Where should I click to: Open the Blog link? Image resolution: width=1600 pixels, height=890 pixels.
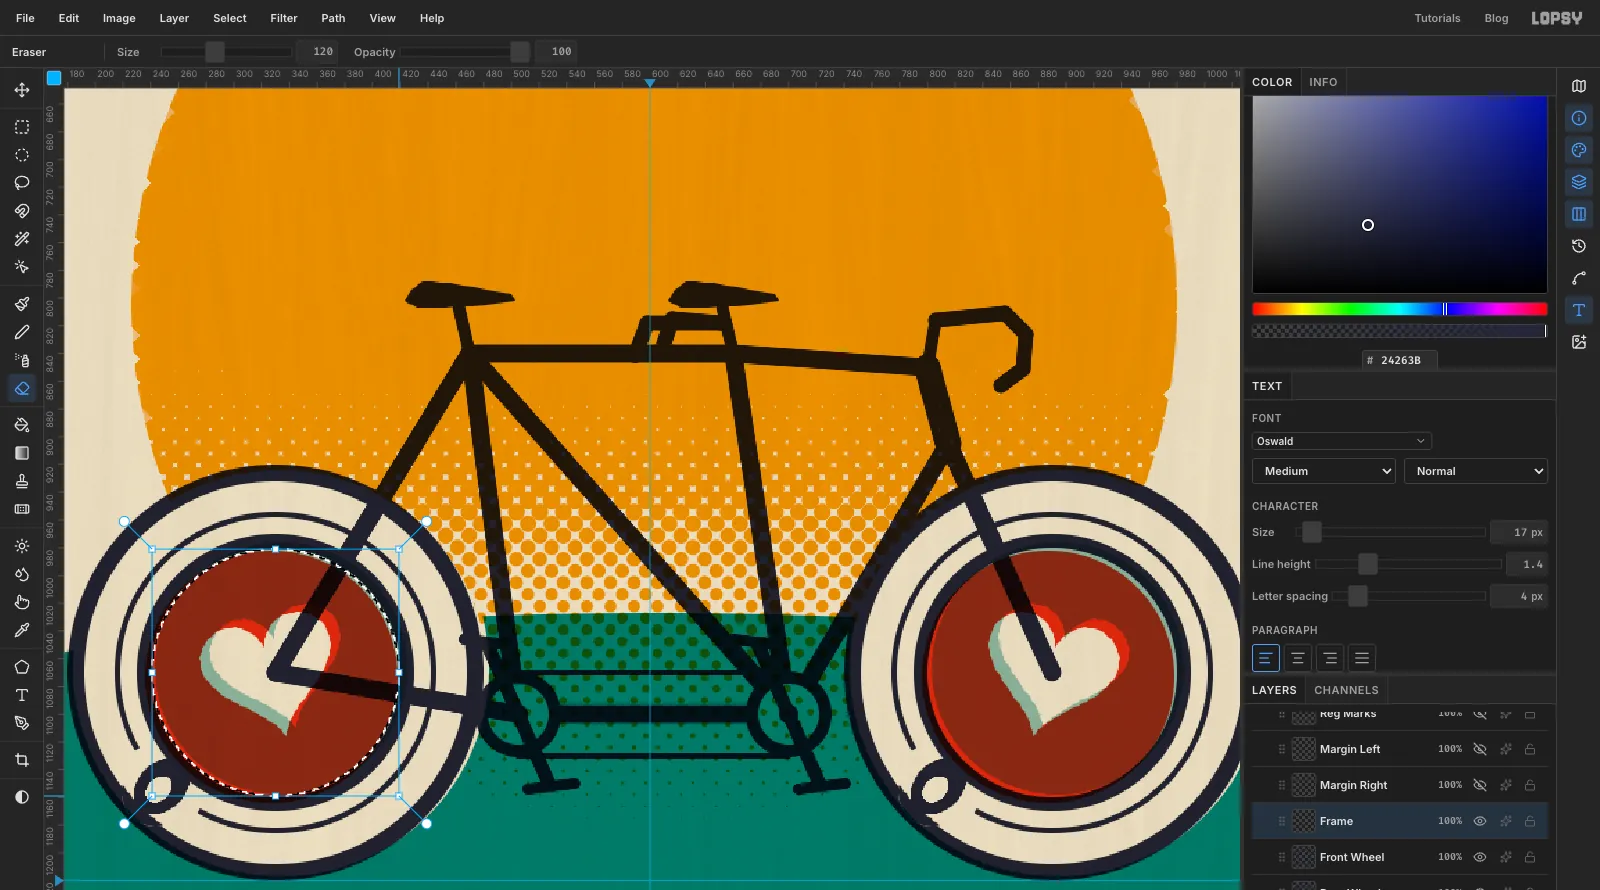(1496, 18)
